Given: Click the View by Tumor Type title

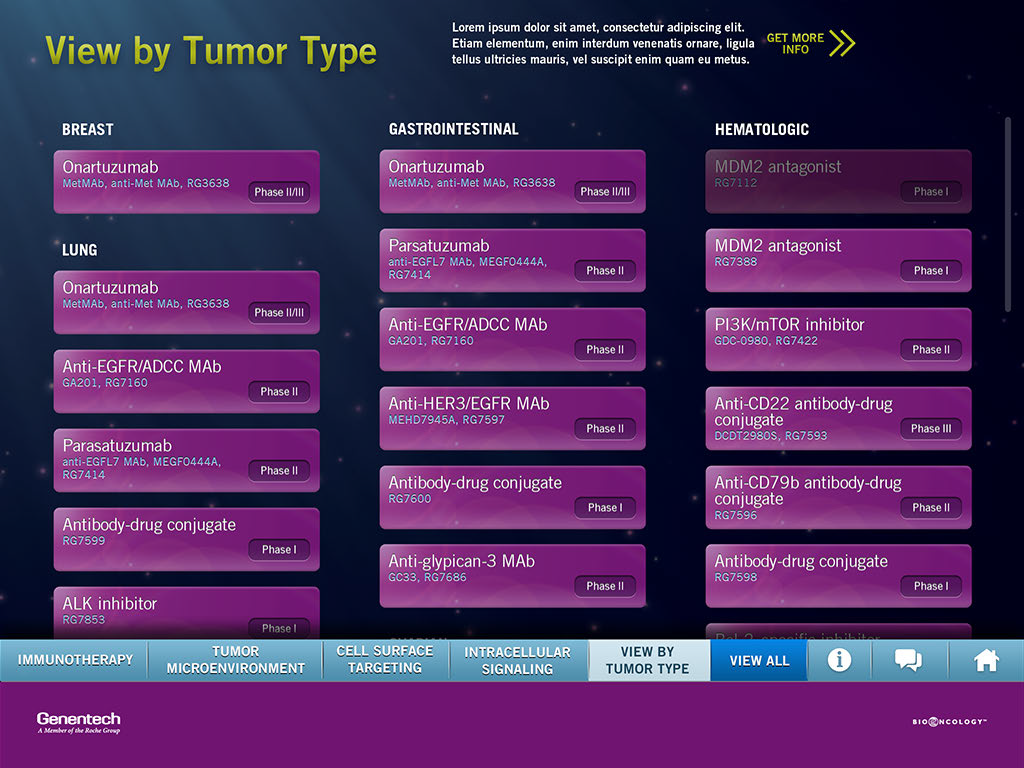Looking at the screenshot, I should coord(211,51).
